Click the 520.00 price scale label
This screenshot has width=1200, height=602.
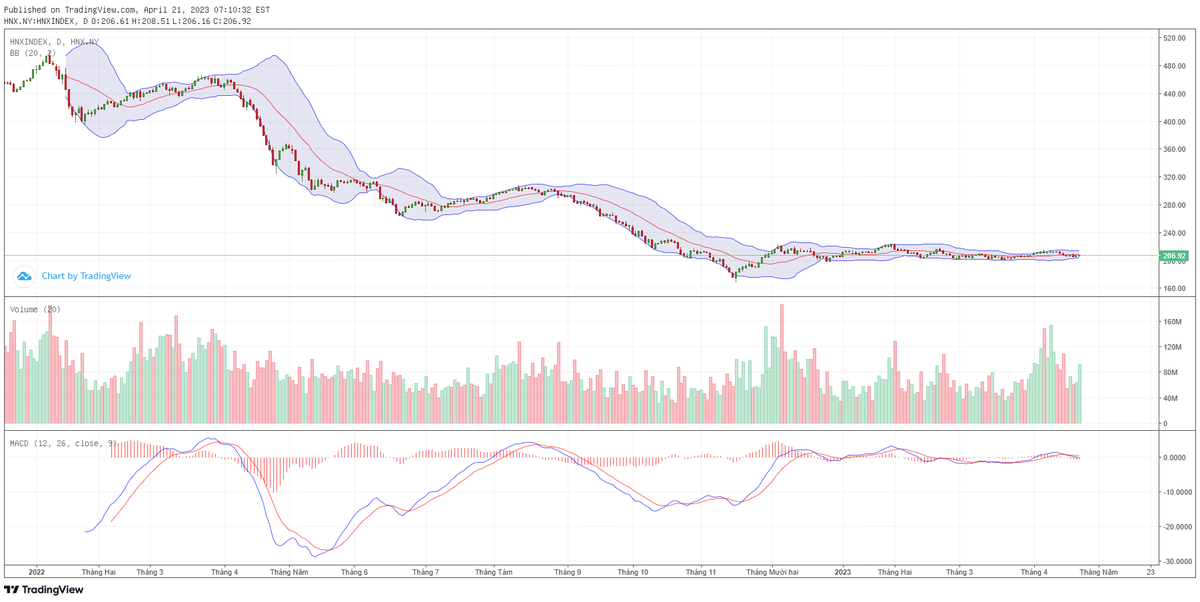click(1173, 38)
